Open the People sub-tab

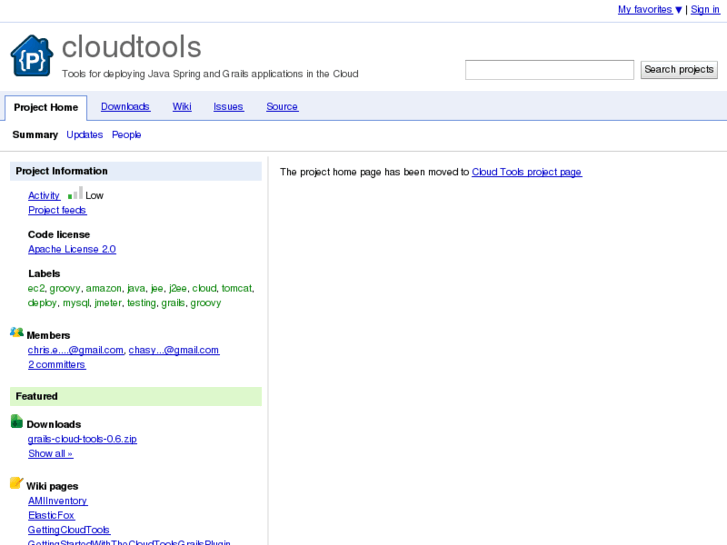126,135
